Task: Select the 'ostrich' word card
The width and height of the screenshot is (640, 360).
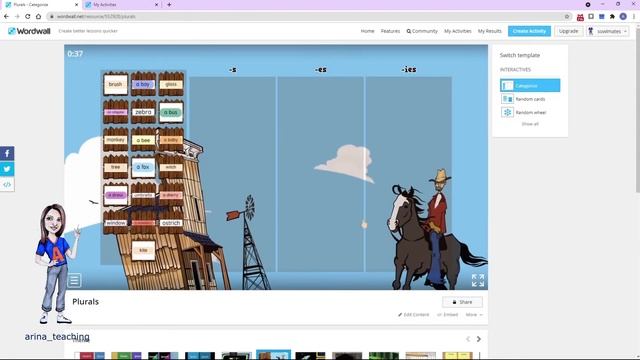Action: [x=171, y=223]
